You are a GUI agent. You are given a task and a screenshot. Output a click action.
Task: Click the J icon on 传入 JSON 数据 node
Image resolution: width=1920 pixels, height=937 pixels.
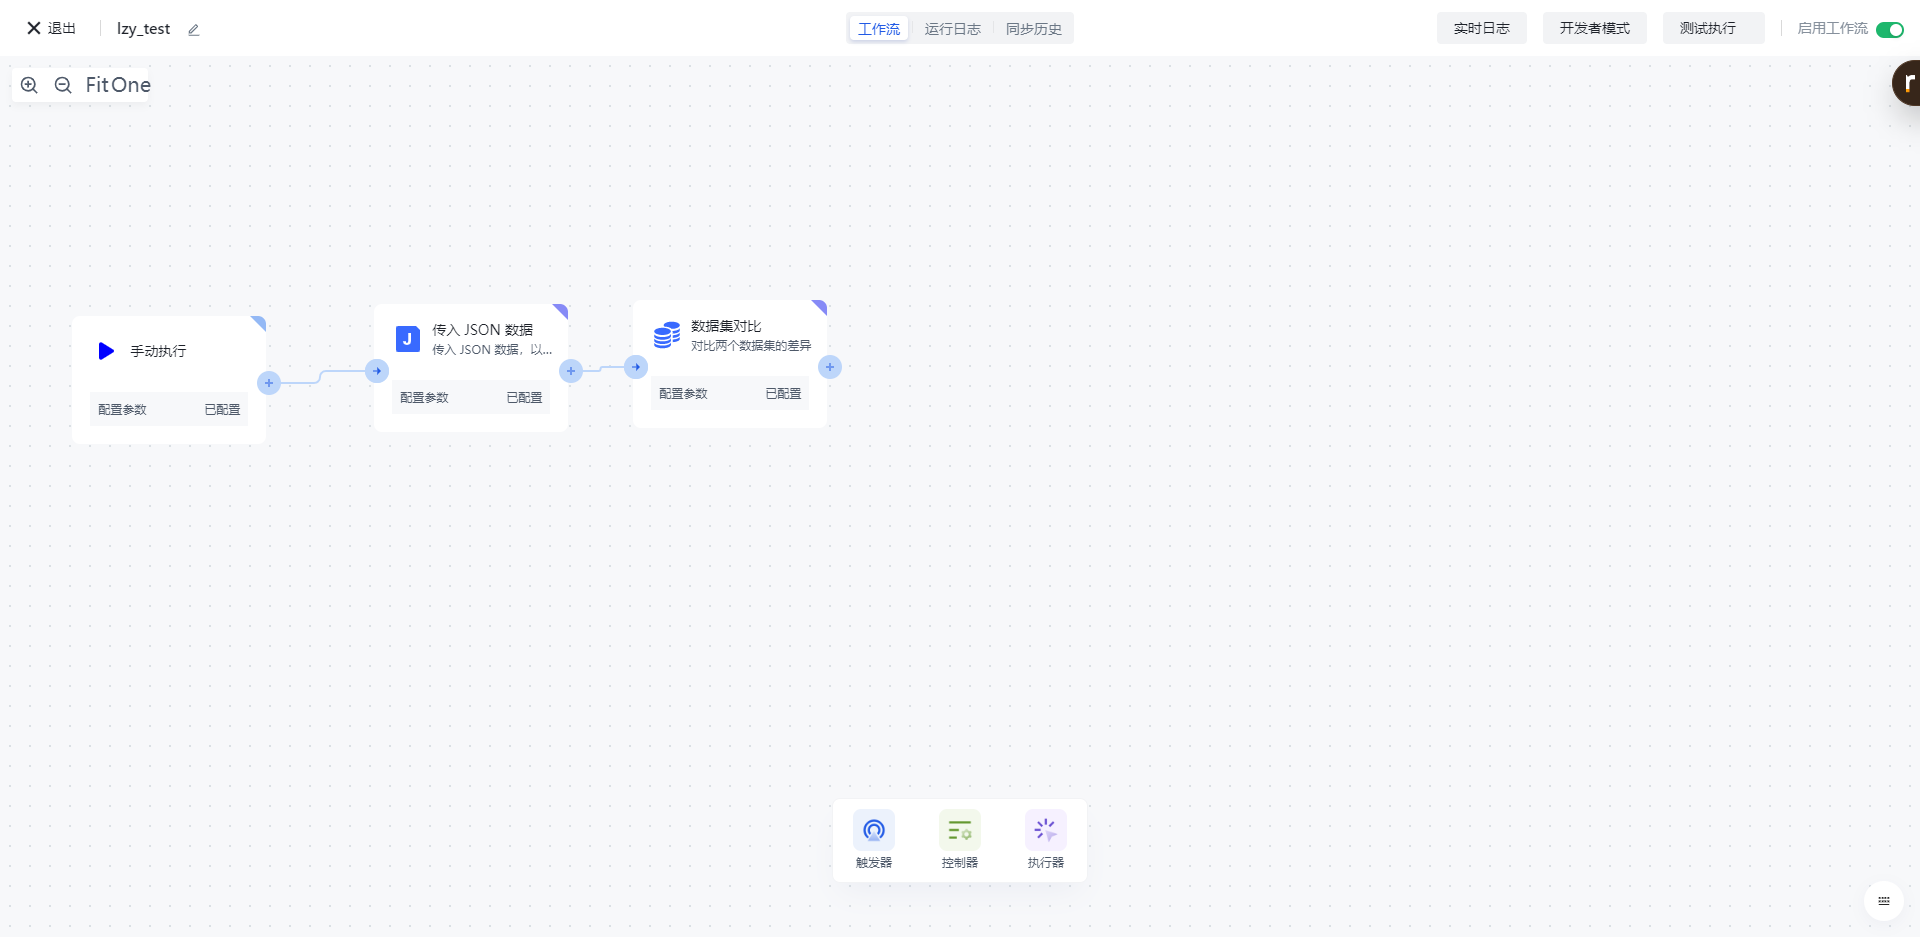(x=407, y=339)
